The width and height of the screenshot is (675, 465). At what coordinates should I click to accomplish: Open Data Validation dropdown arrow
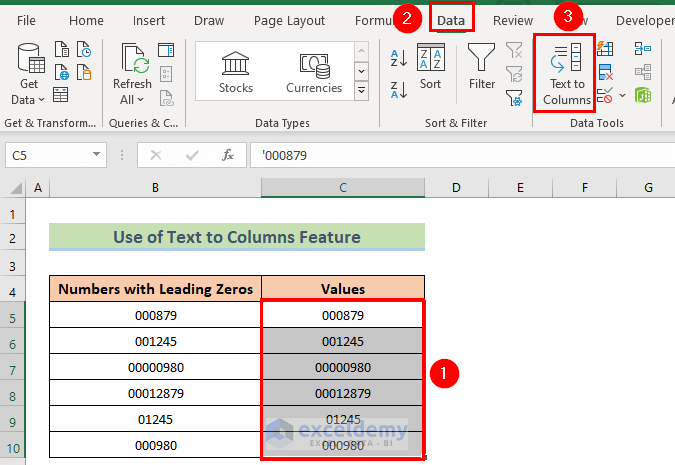pyautogui.click(x=622, y=95)
